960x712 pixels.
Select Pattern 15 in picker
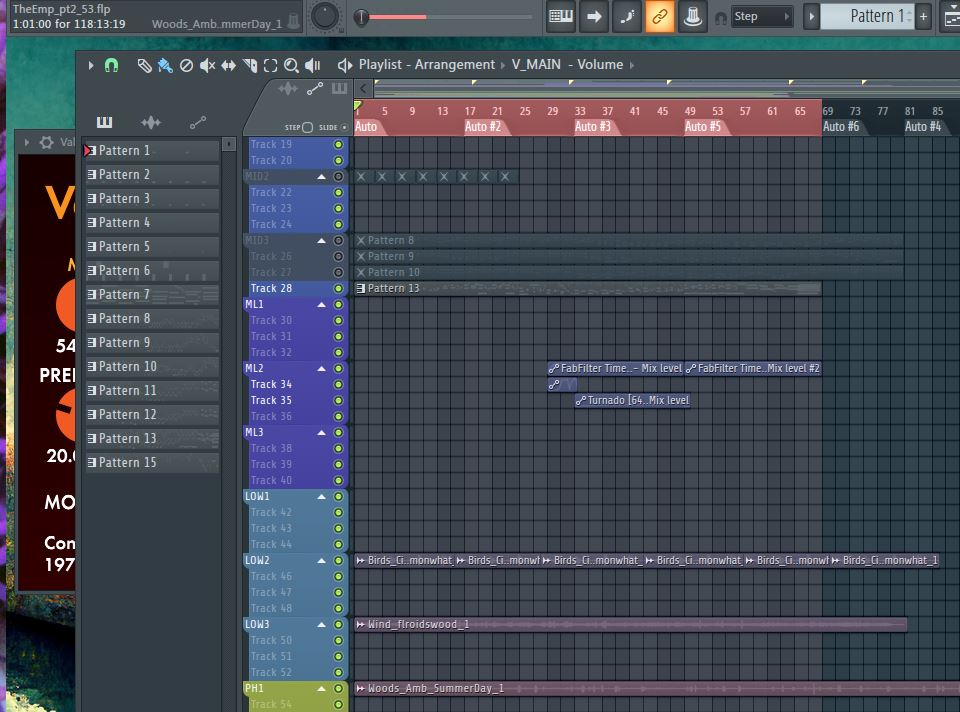[x=152, y=462]
